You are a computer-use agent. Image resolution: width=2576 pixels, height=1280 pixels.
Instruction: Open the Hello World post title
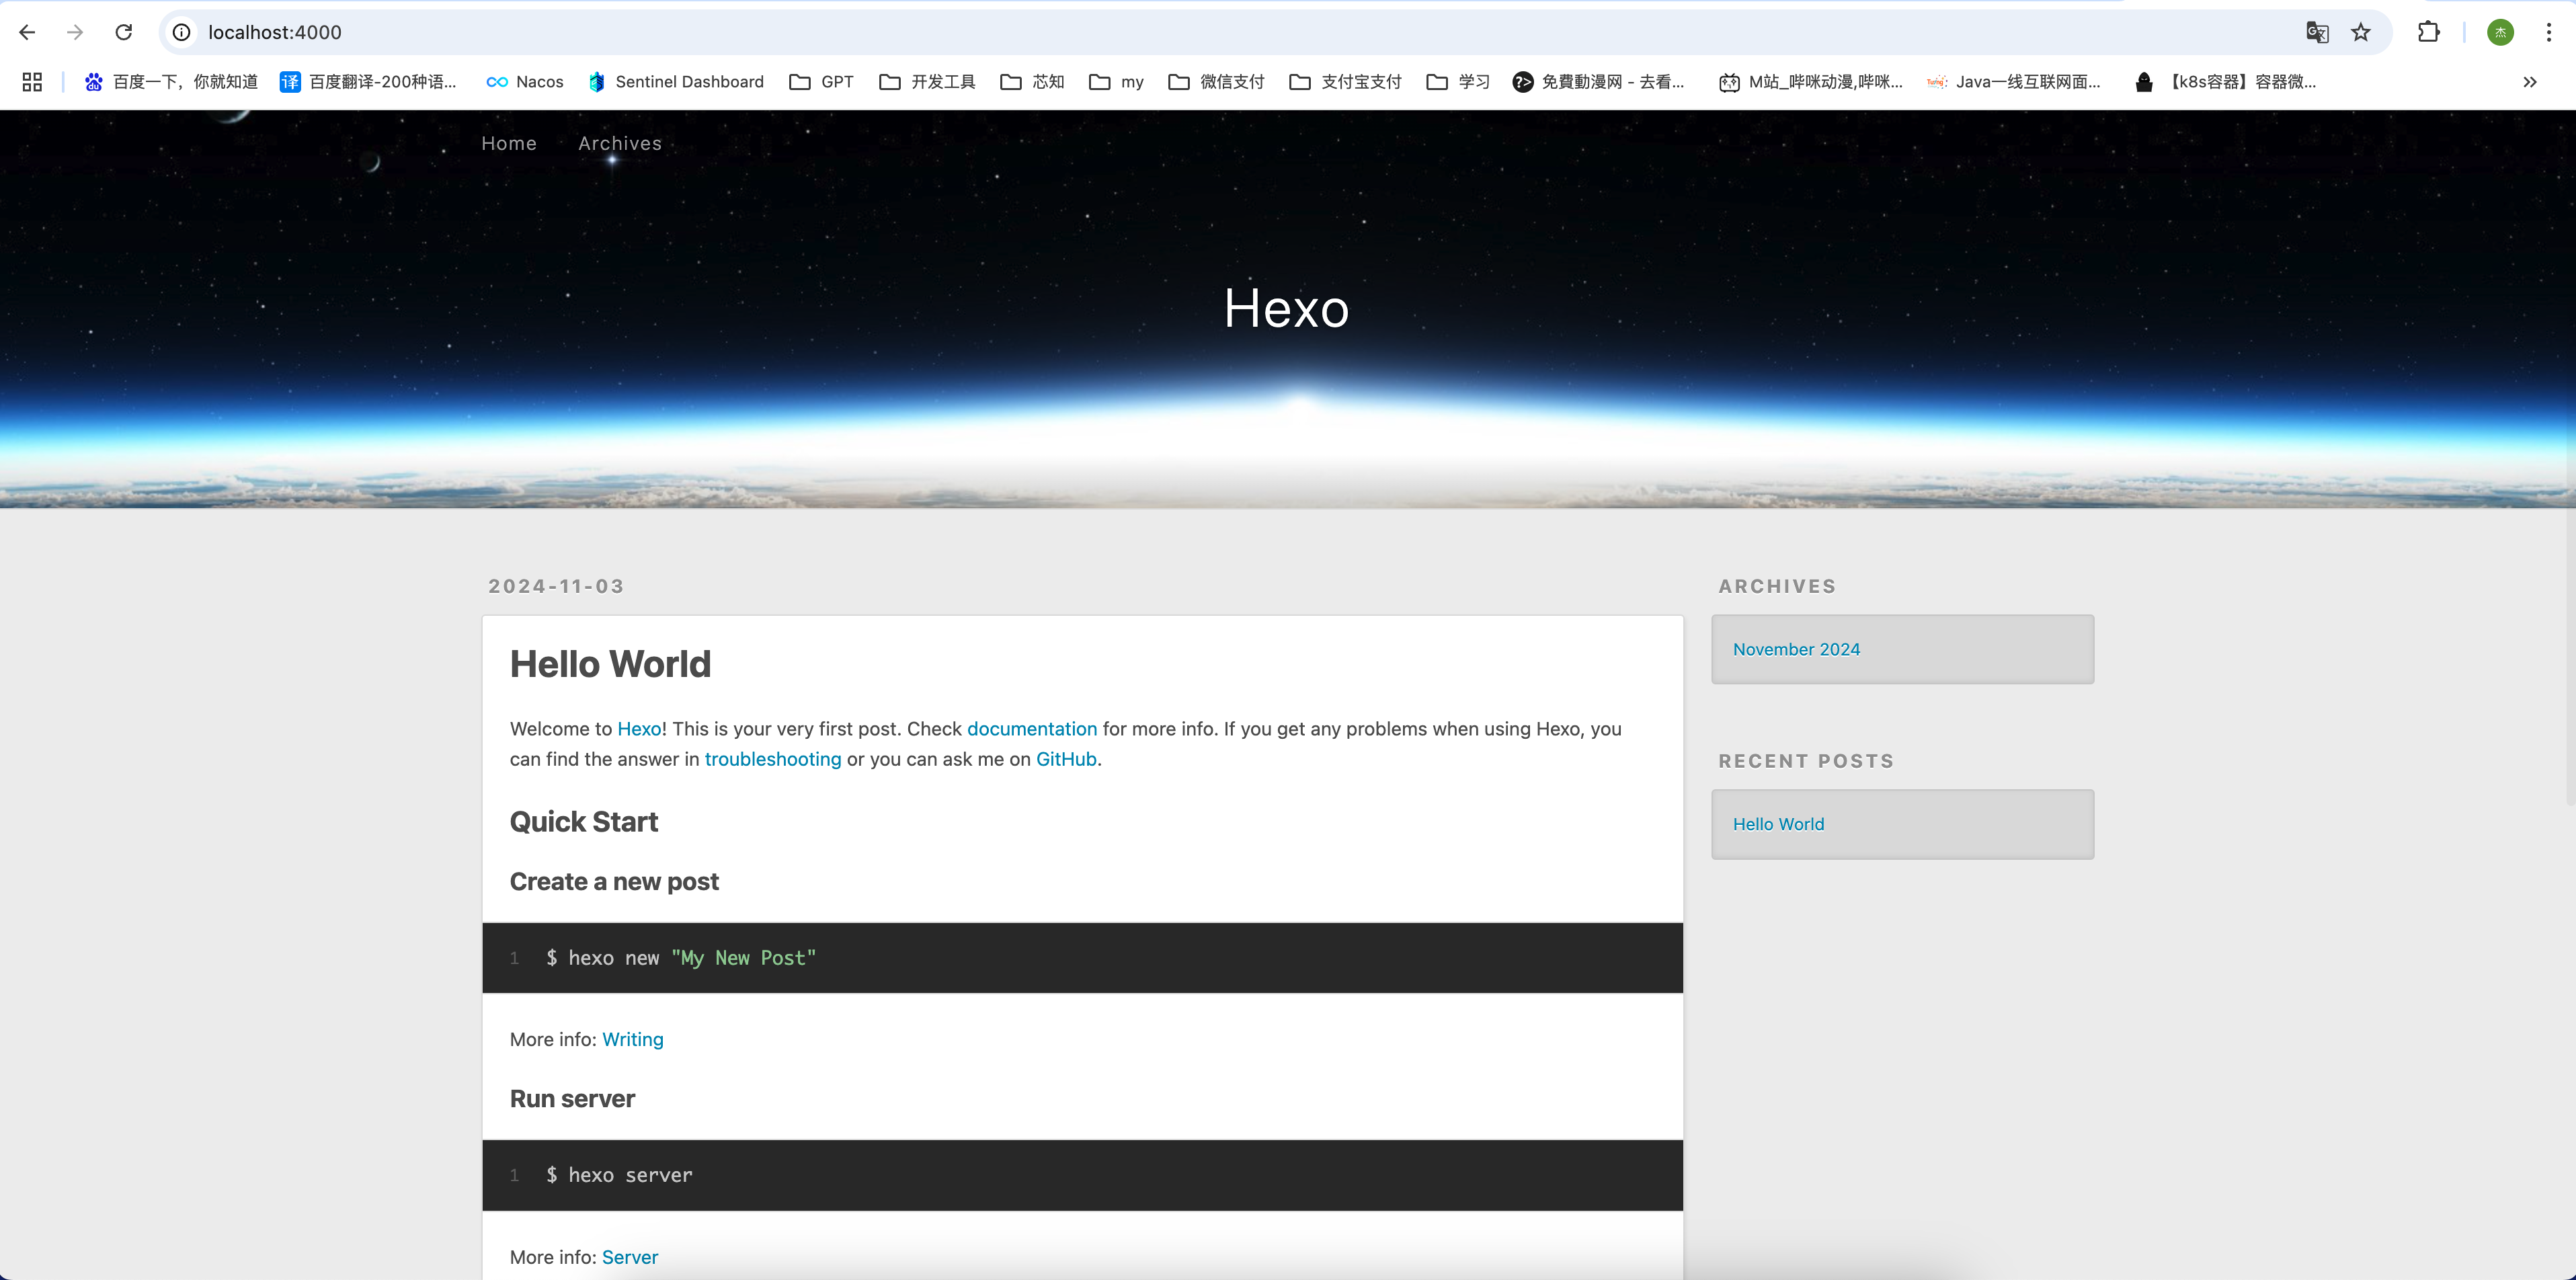pyautogui.click(x=610, y=664)
